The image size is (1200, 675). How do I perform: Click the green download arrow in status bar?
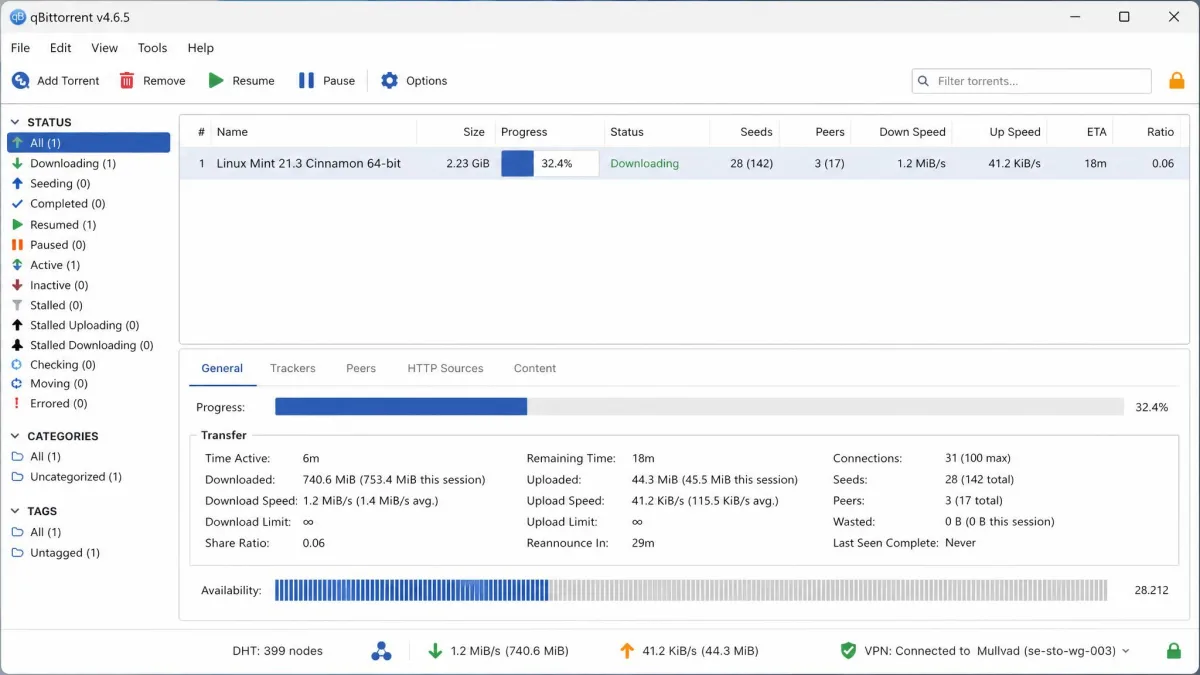[435, 651]
